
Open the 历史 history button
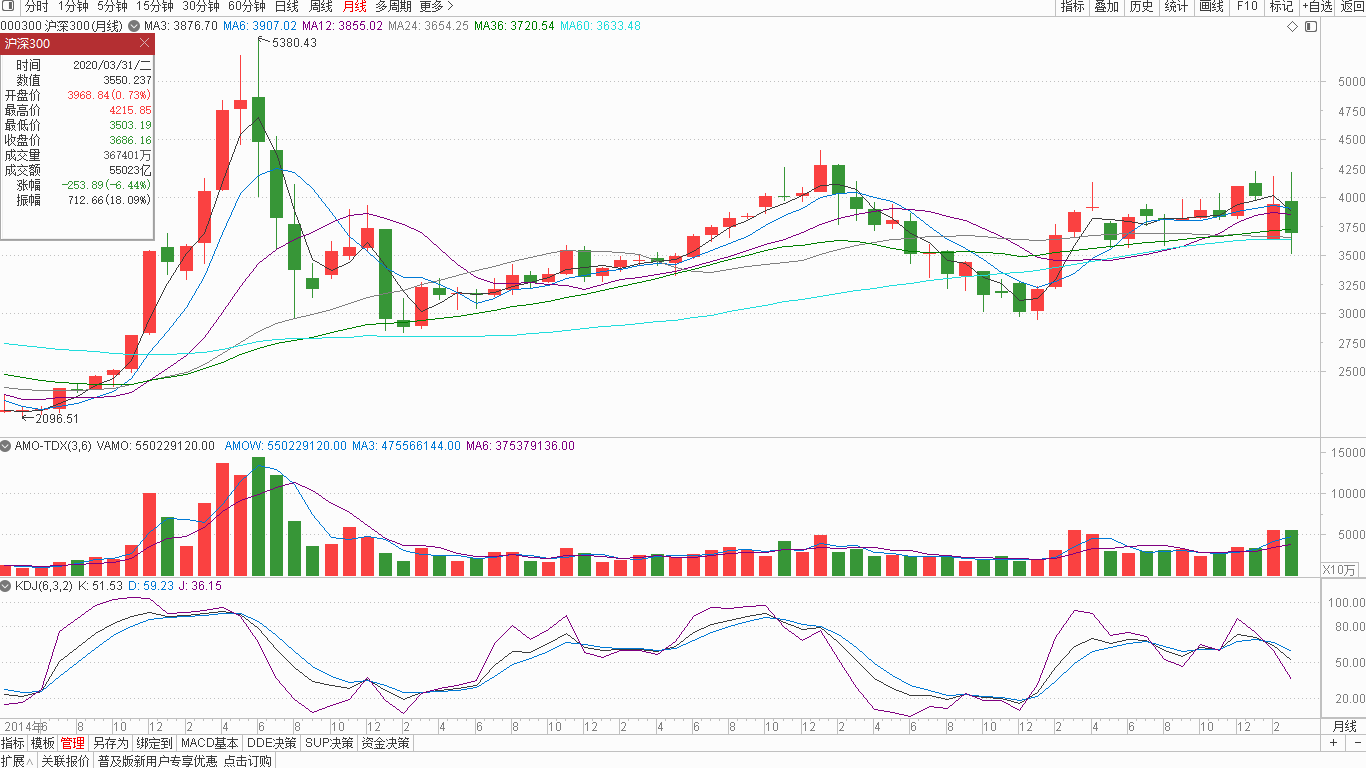click(1141, 6)
